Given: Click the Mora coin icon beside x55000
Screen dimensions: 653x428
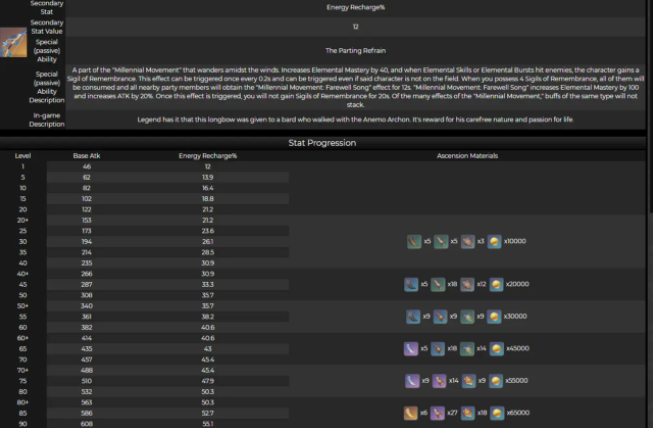Looking at the screenshot, I should 496,381.
